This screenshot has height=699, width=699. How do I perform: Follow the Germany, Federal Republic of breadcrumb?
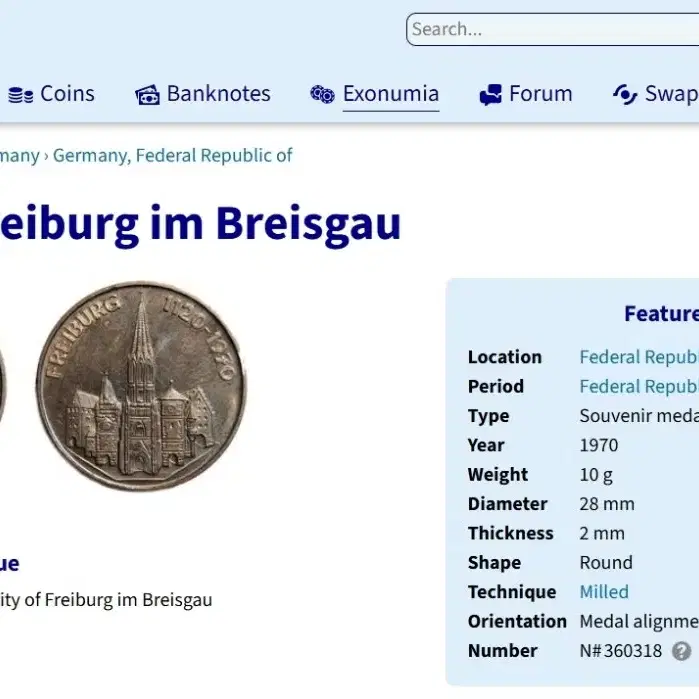coord(173,156)
